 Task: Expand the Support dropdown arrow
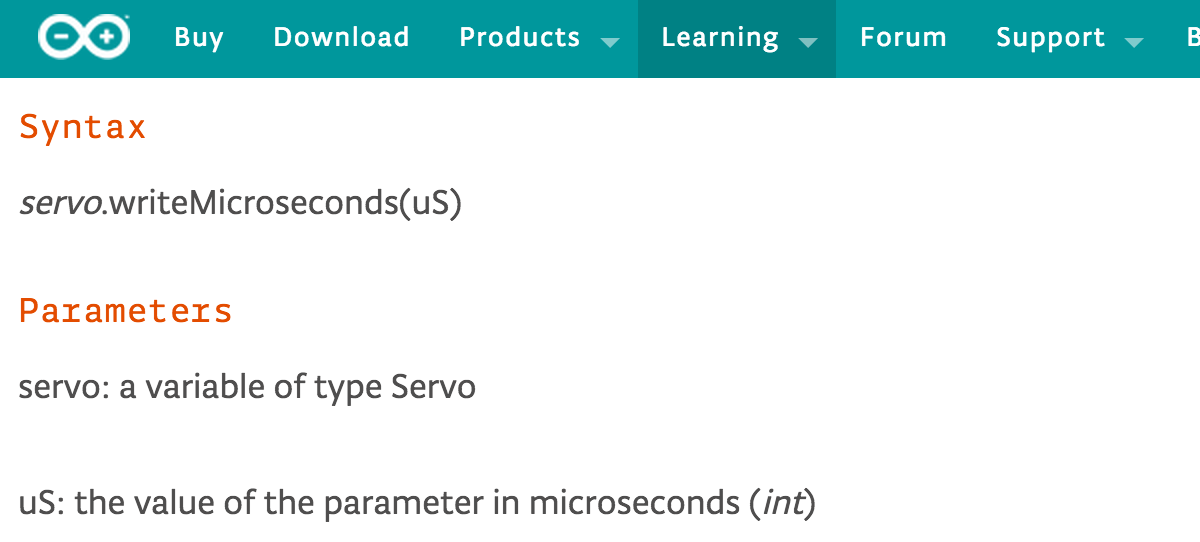[x=1133, y=42]
